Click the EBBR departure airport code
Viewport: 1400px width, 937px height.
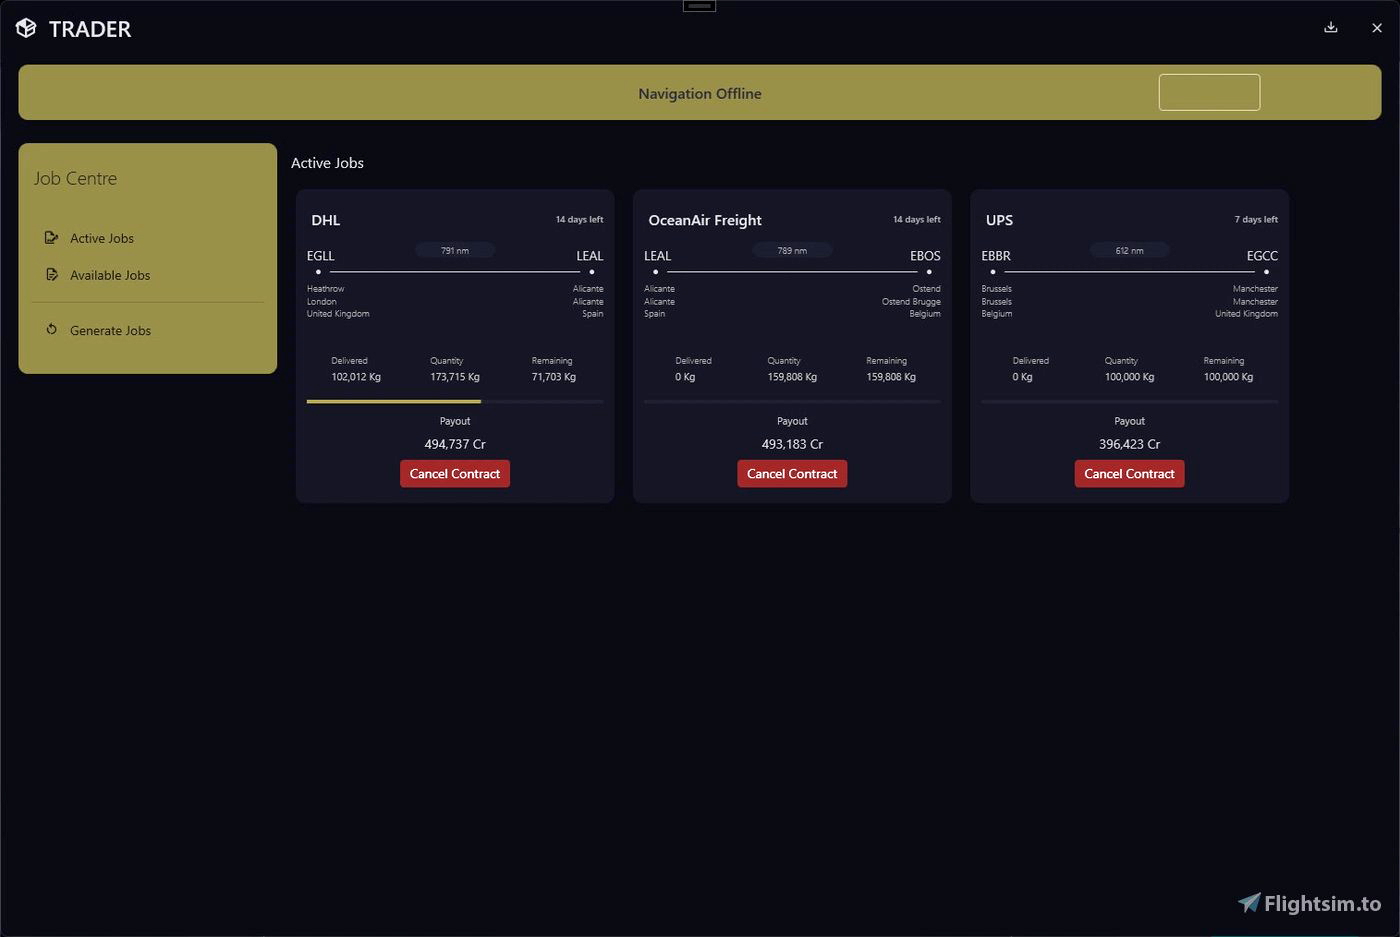996,256
